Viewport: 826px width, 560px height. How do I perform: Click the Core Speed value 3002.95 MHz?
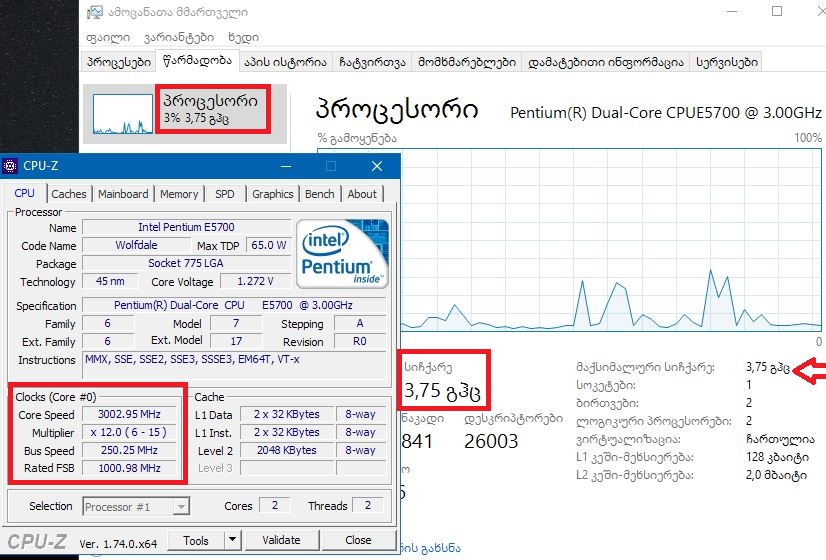[130, 415]
